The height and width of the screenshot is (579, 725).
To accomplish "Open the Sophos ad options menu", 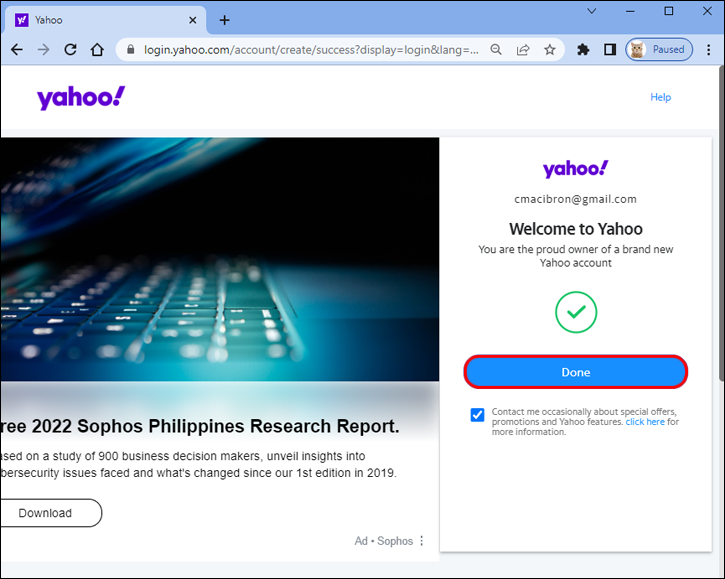I will click(x=422, y=541).
